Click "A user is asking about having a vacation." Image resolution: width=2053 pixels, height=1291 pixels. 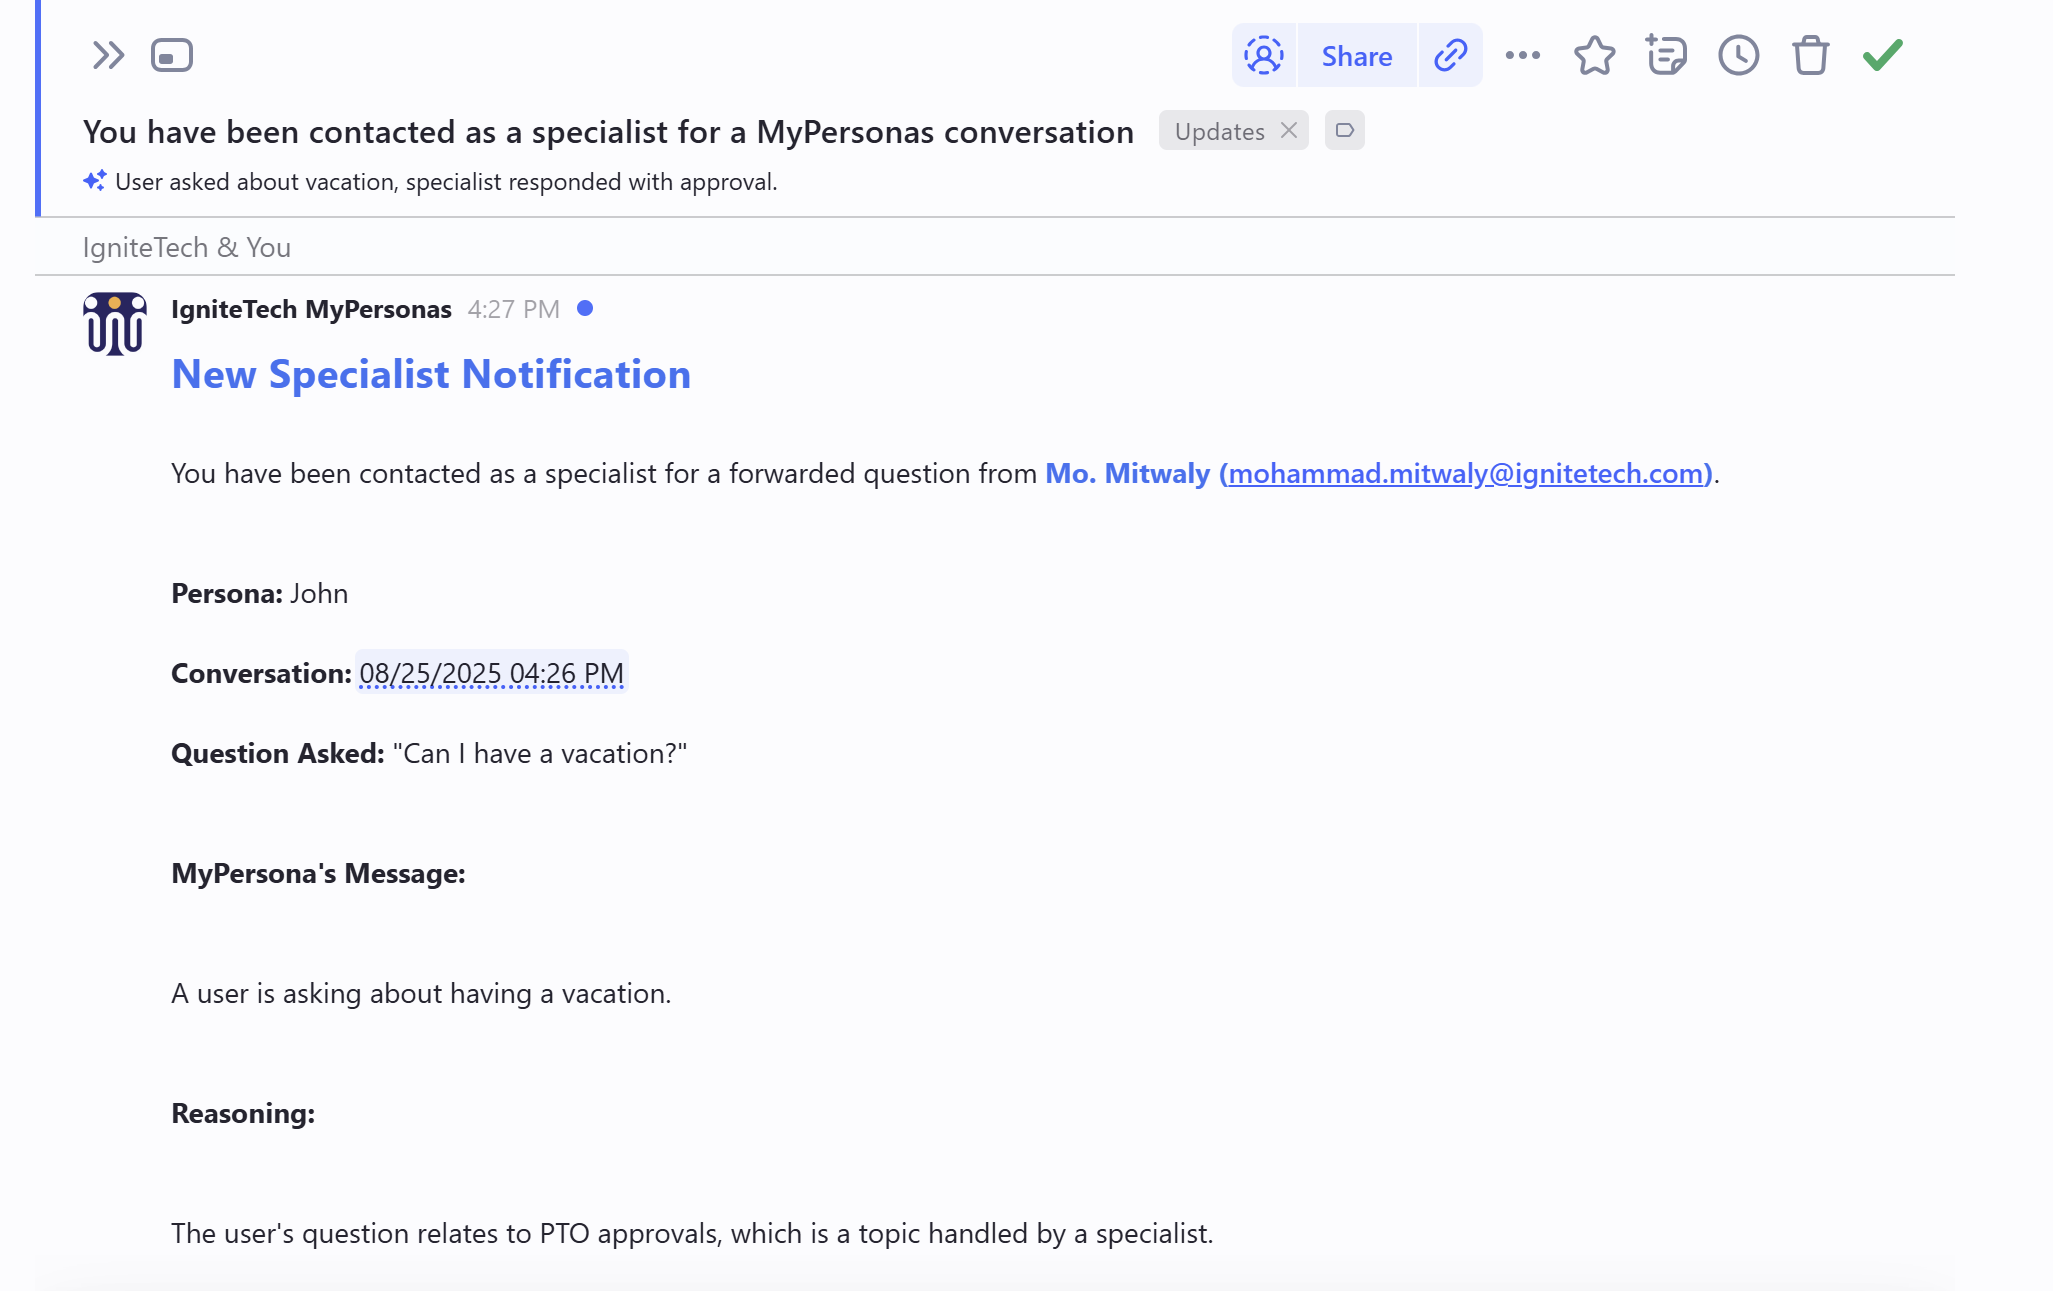[x=421, y=993]
